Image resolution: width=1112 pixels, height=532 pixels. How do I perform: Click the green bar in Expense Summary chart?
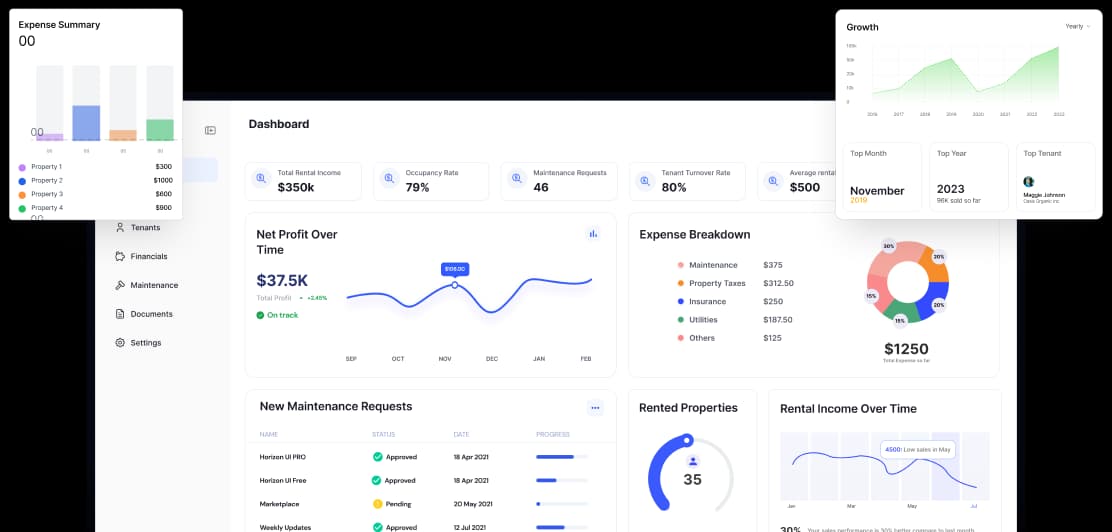(160, 130)
